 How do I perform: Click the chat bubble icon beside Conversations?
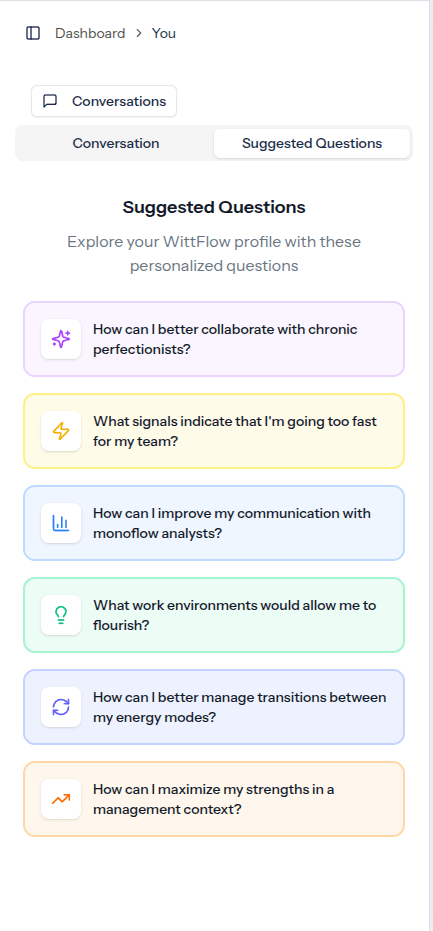tap(50, 101)
